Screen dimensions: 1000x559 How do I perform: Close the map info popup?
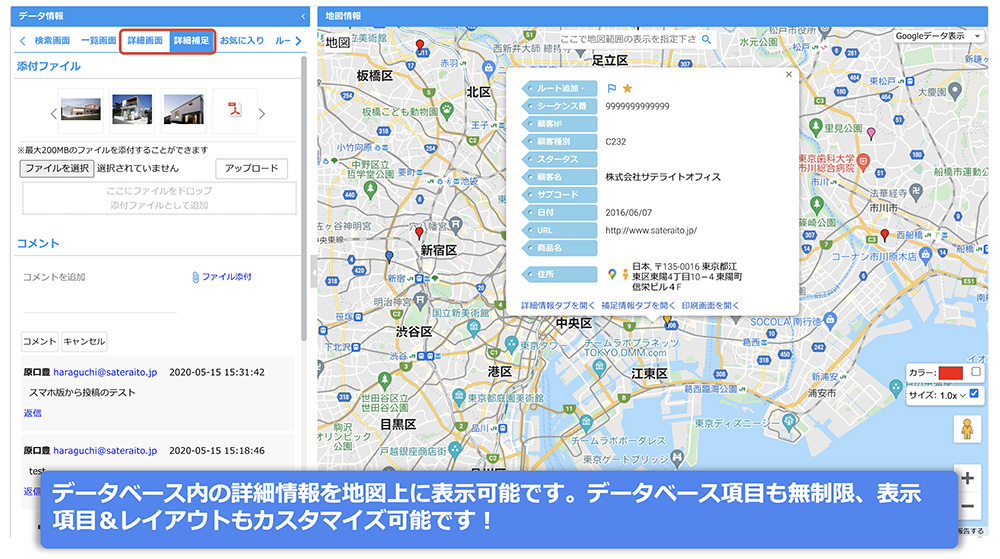click(789, 75)
